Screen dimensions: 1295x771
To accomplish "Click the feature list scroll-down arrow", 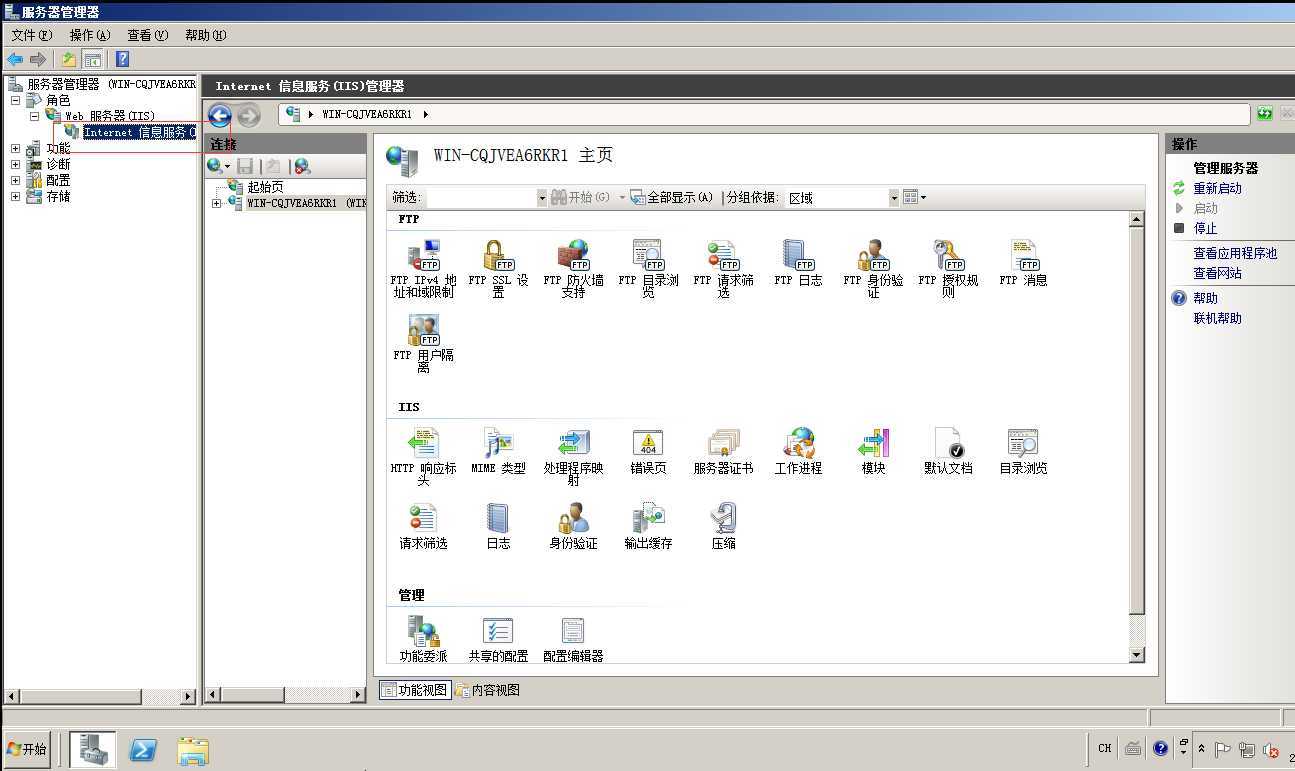I will (1136, 655).
